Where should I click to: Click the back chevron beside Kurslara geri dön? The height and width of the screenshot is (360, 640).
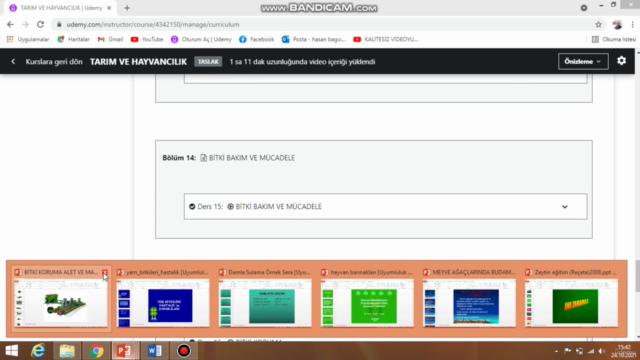13,62
